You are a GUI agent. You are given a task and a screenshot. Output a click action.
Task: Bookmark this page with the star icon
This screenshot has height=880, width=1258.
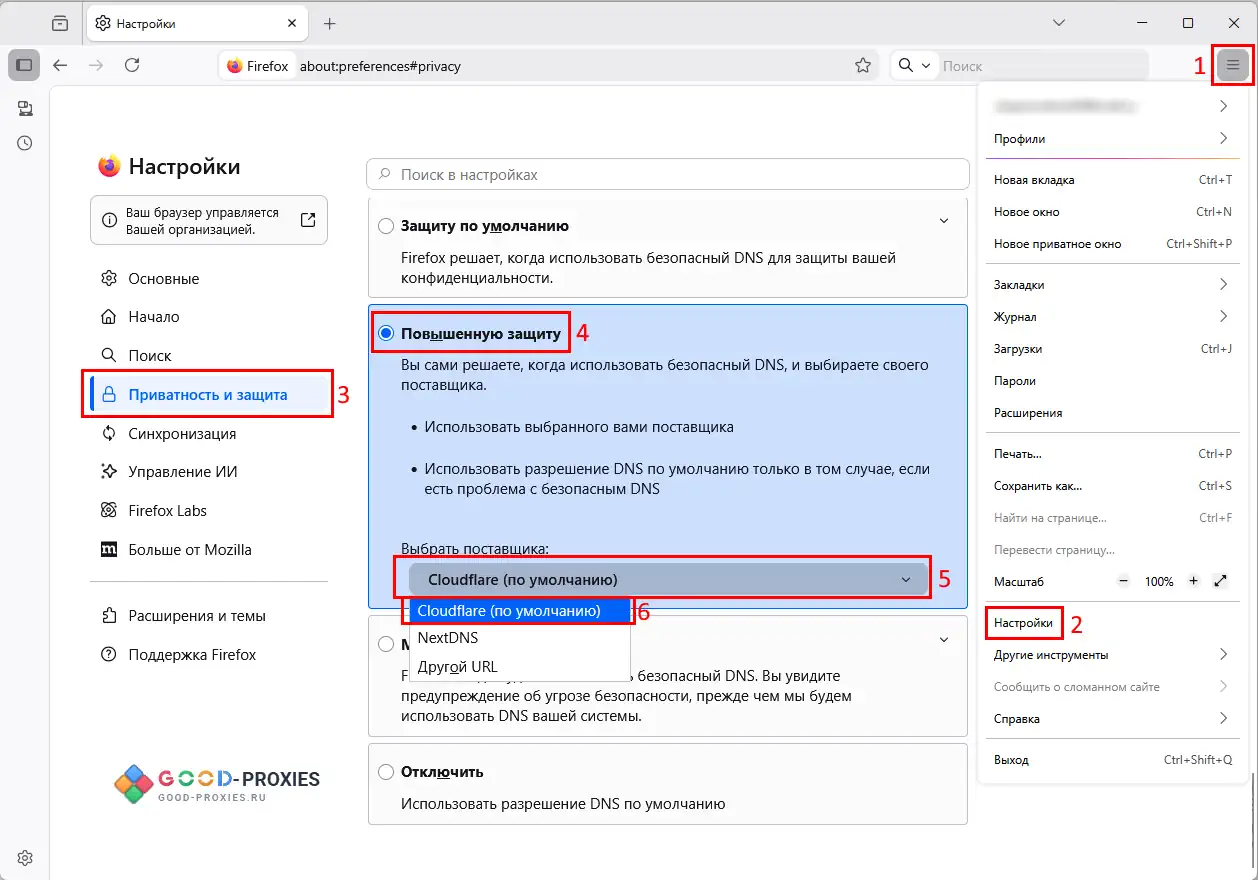pyautogui.click(x=863, y=66)
